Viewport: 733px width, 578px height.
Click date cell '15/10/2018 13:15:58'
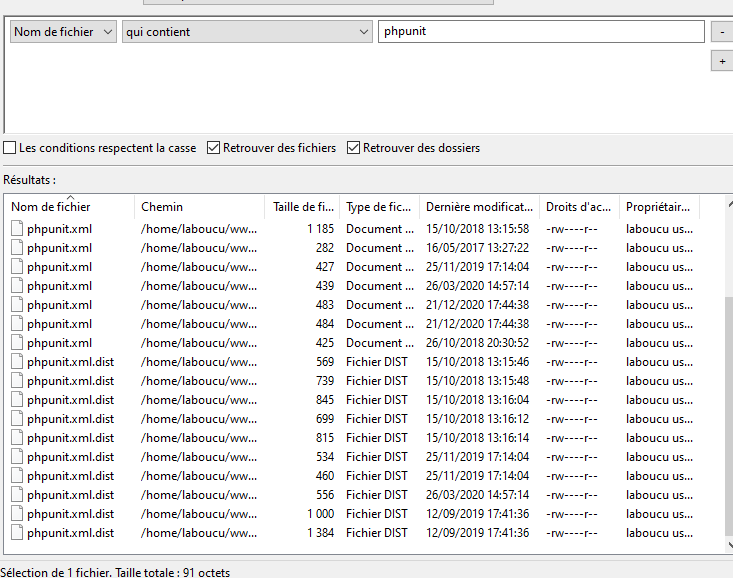tap(477, 229)
